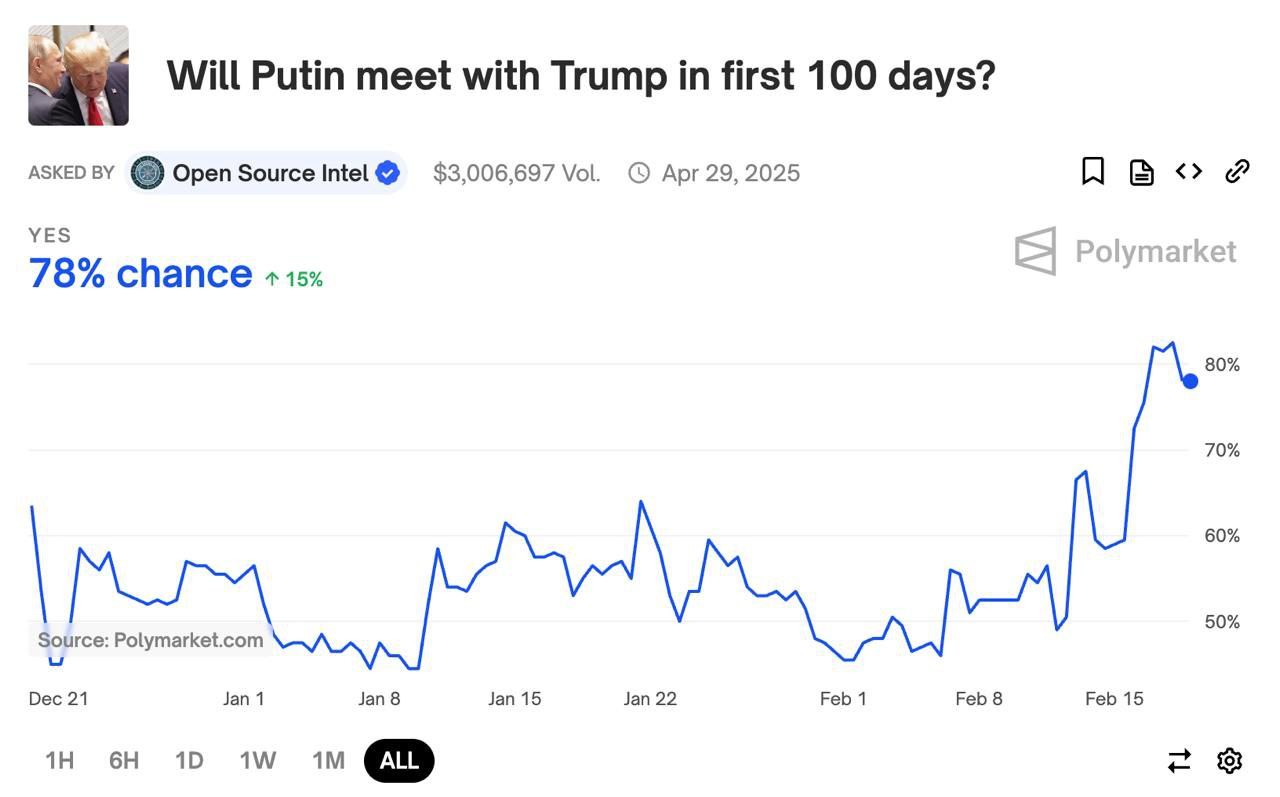The height and width of the screenshot is (797, 1280).
Task: Click the Polymarket logo
Action: pos(1126,251)
